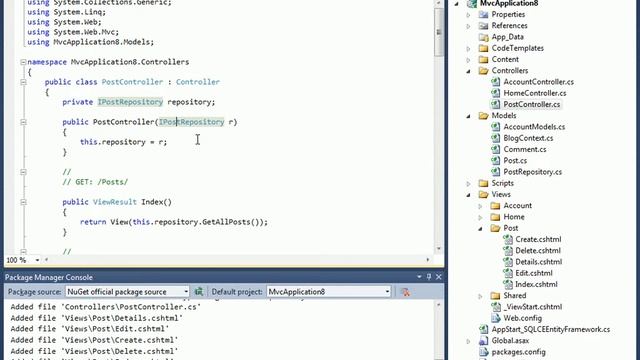Expand the Properties node

(469, 15)
